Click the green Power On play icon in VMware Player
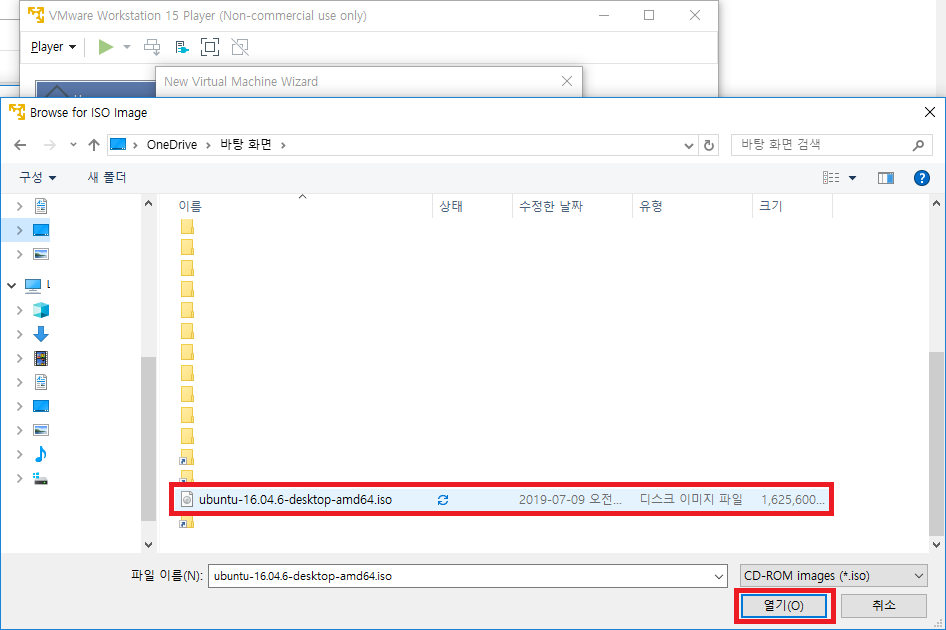 click(106, 47)
